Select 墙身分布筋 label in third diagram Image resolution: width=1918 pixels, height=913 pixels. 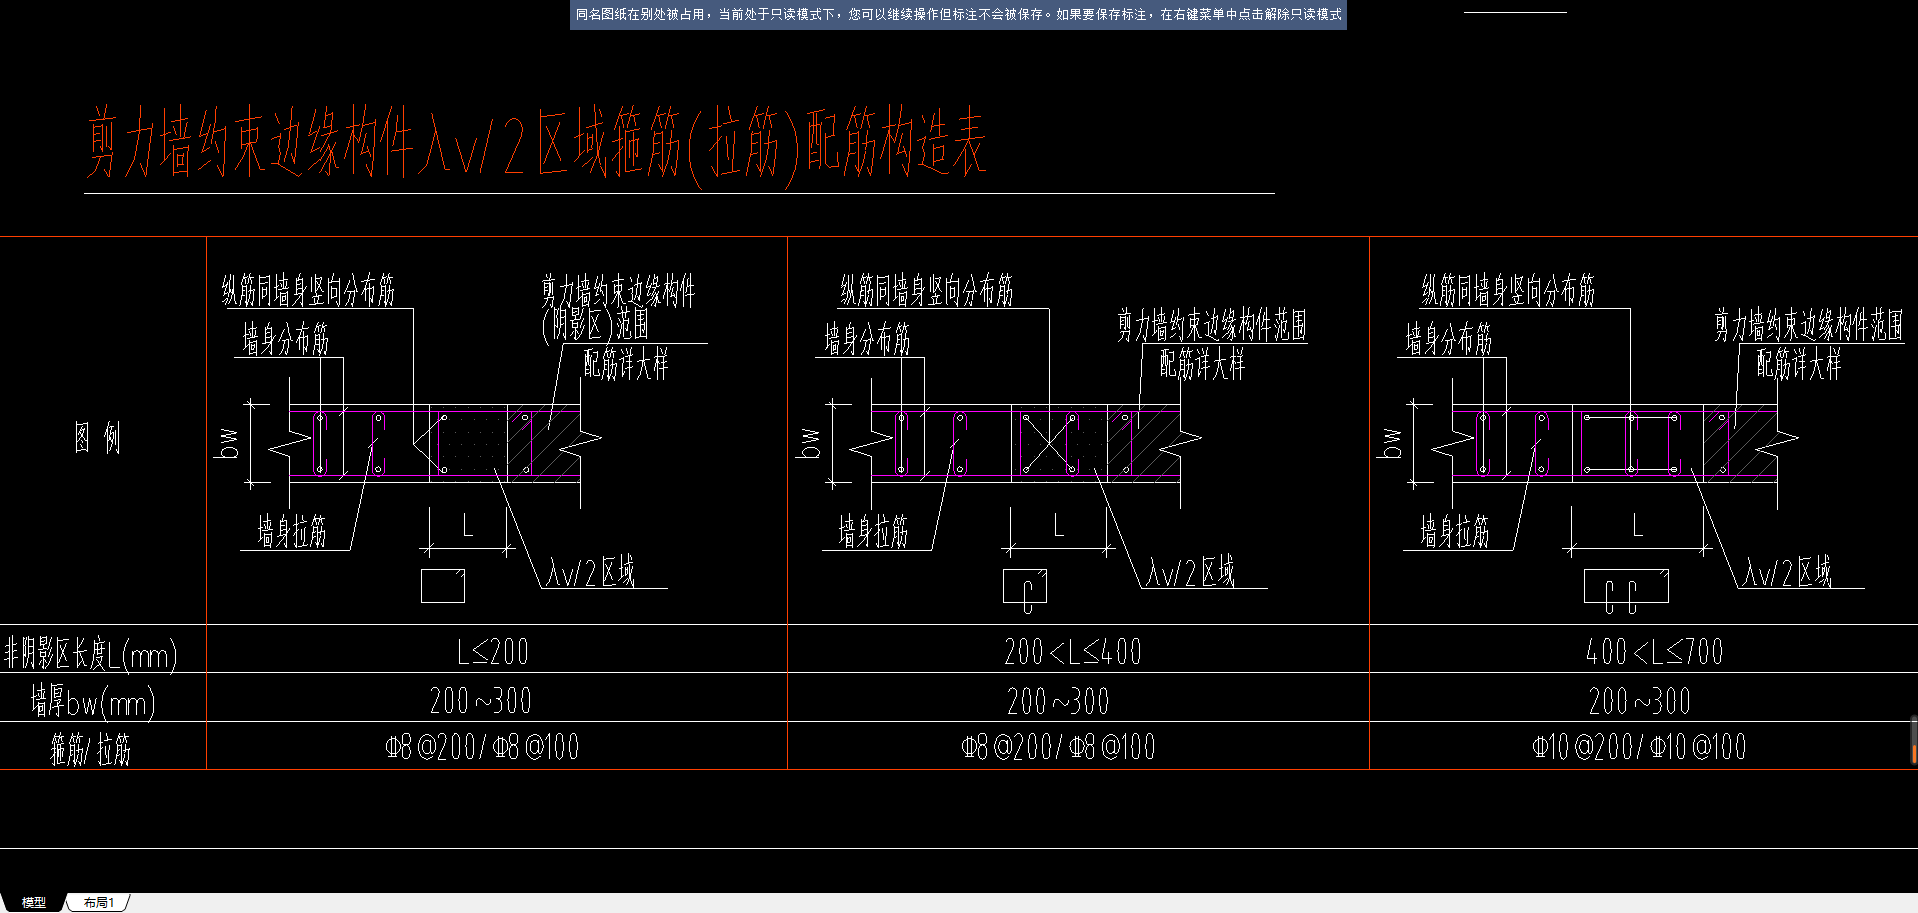[1448, 339]
